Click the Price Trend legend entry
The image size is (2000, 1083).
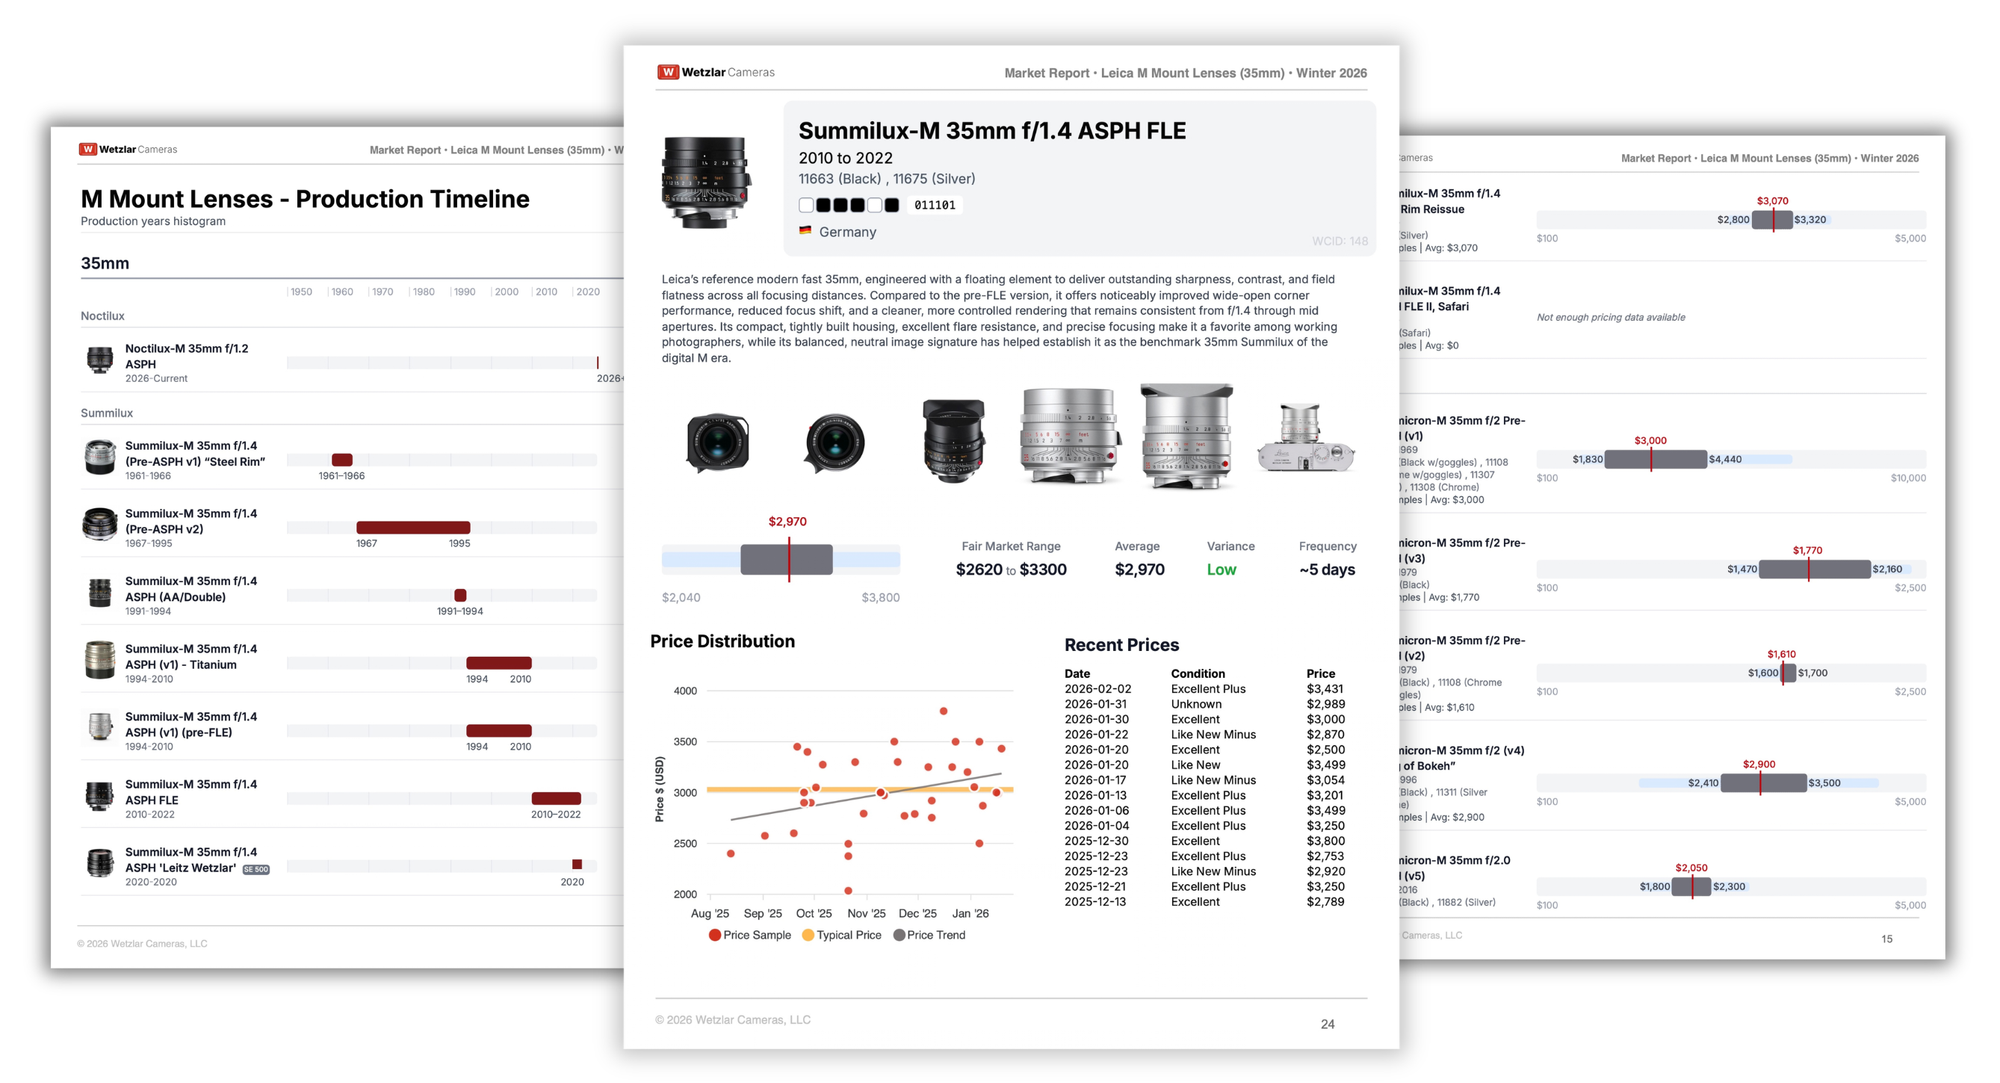tap(929, 935)
